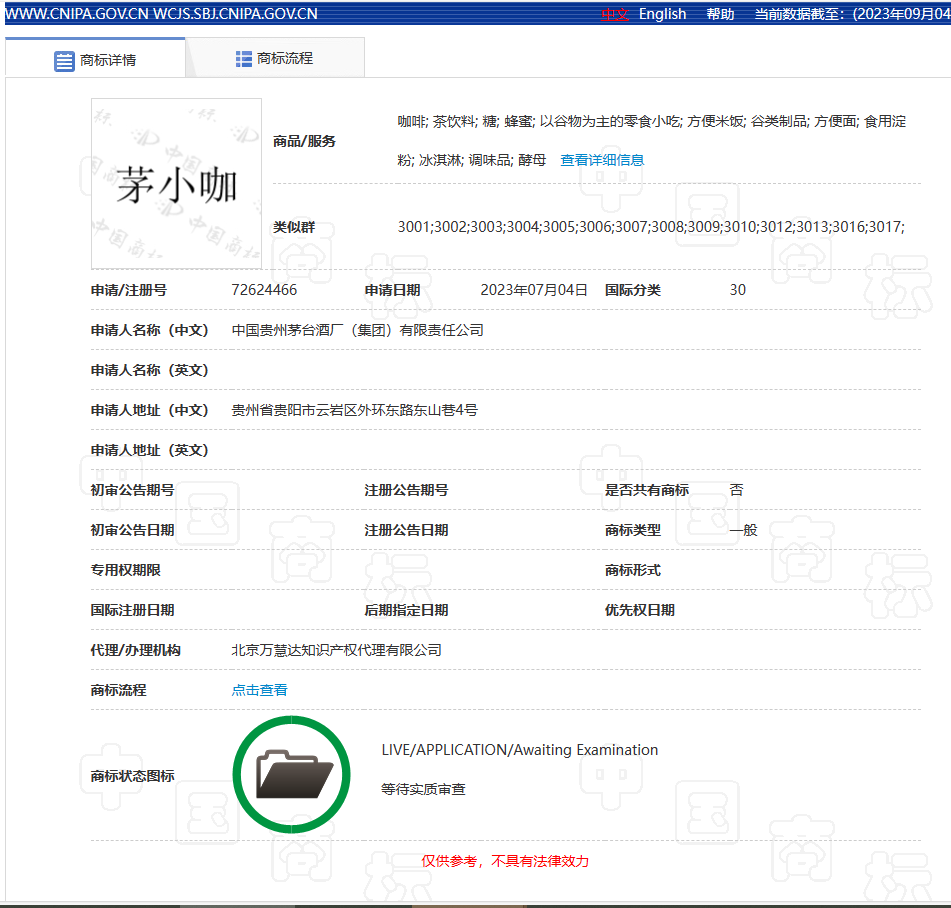This screenshot has height=908, width=951.
Task: Open the 查看详细信息 link
Action: (602, 160)
